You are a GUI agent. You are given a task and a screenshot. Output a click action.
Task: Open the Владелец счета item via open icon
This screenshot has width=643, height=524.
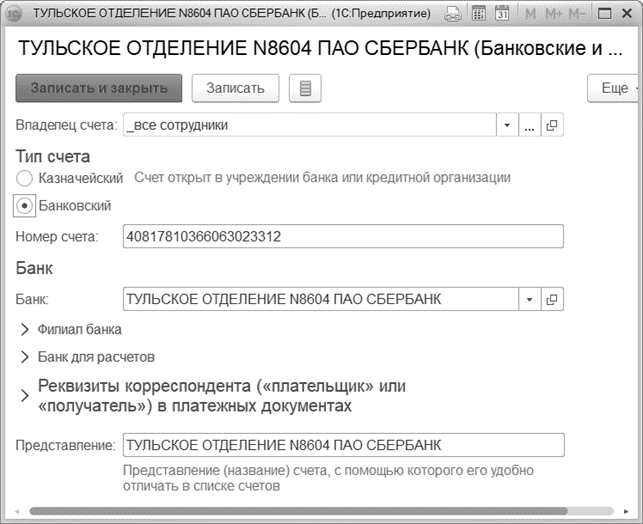[552, 125]
